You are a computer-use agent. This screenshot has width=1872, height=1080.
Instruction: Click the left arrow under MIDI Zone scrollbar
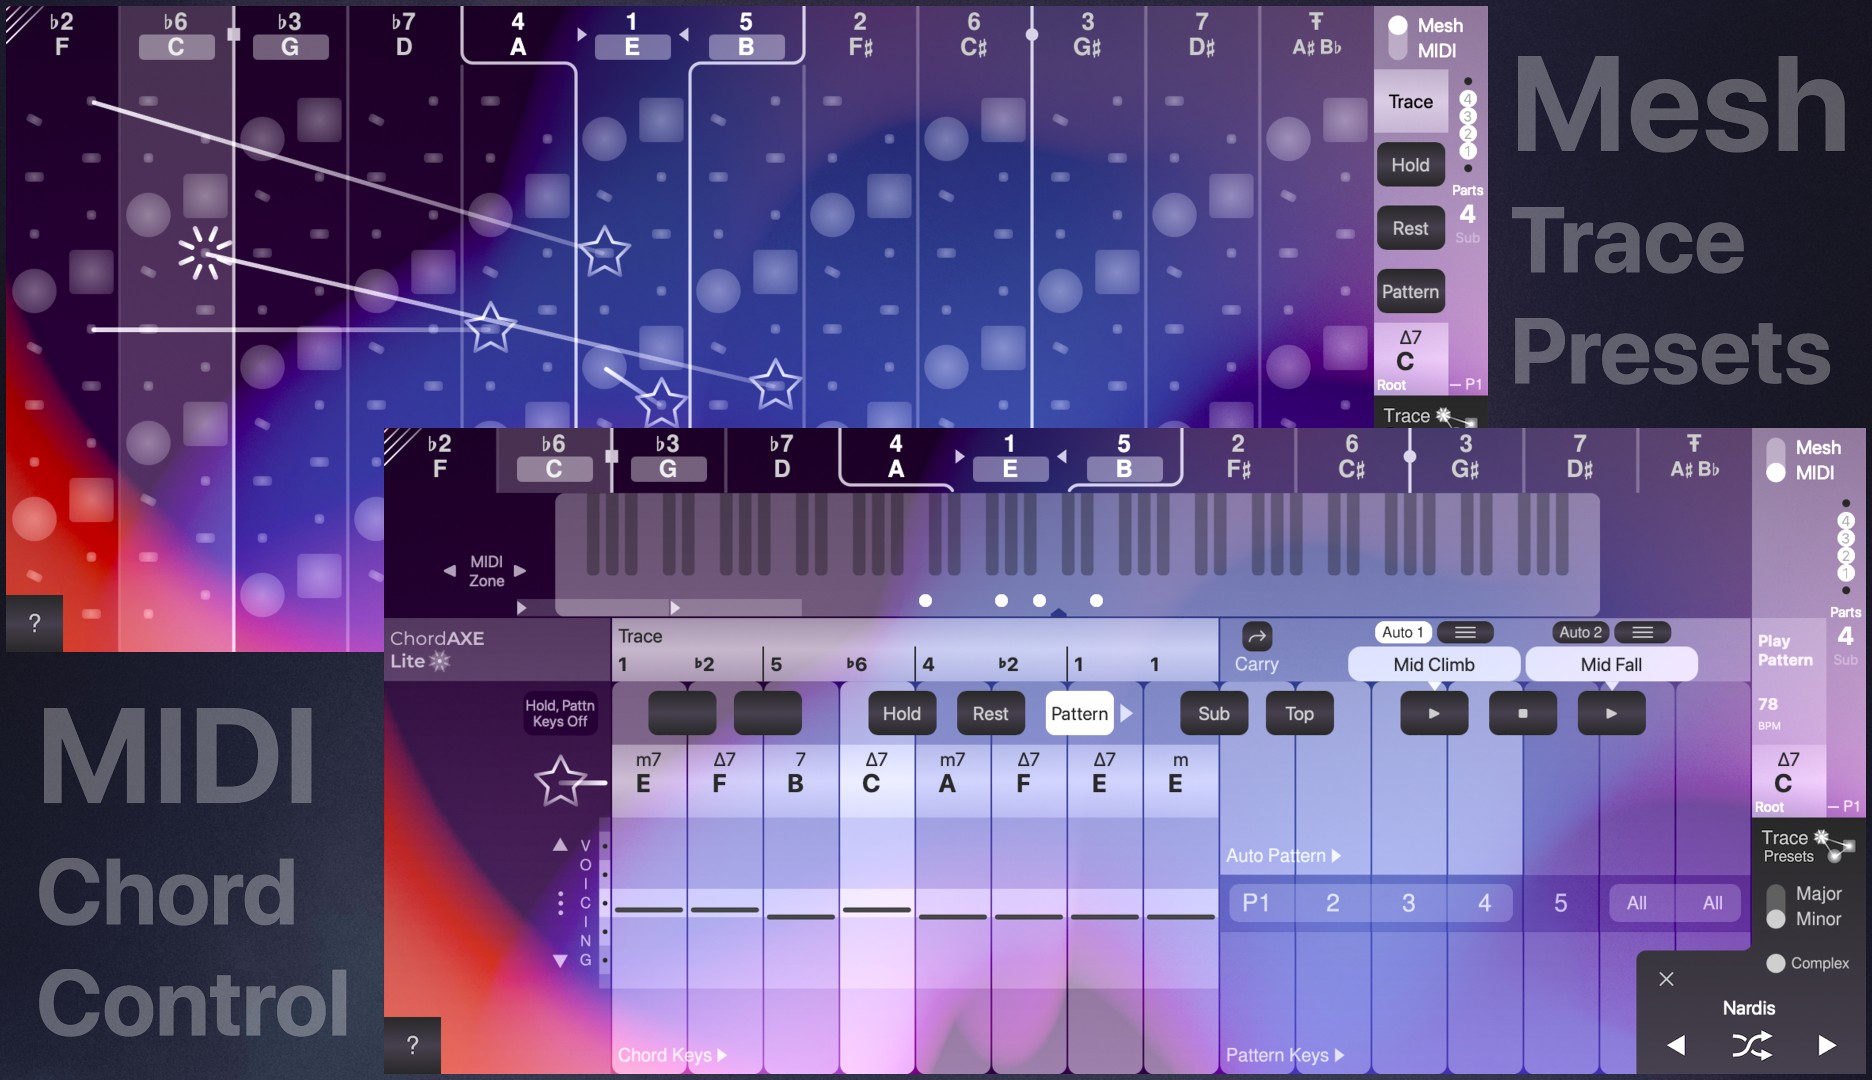521,607
